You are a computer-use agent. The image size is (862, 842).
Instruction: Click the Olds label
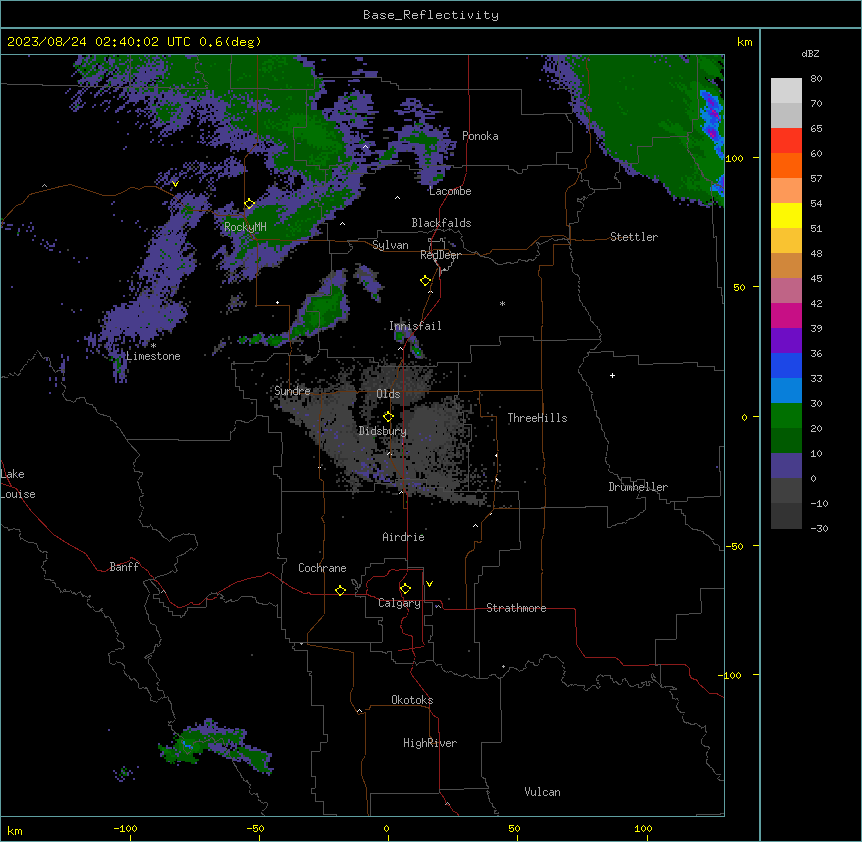[x=388, y=394]
